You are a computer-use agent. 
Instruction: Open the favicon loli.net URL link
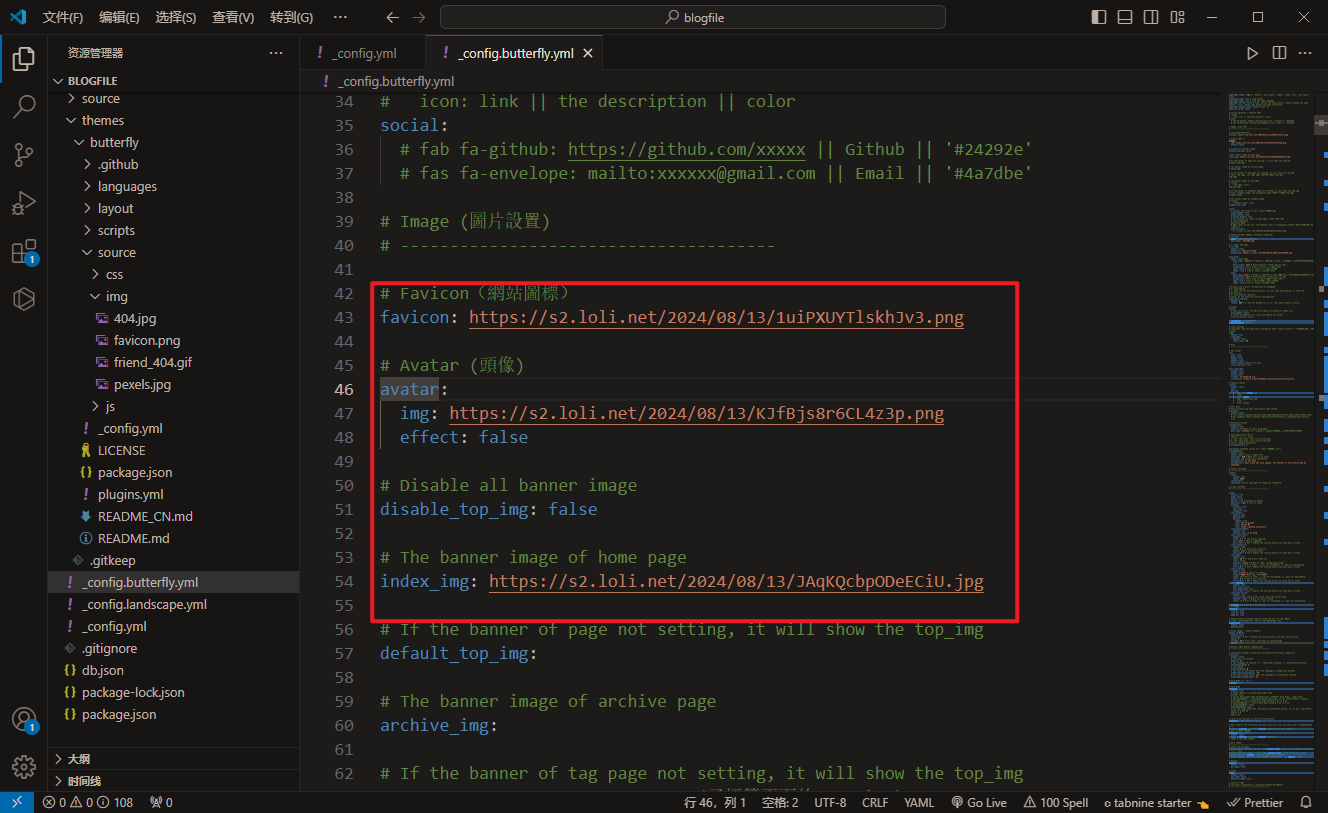(716, 318)
